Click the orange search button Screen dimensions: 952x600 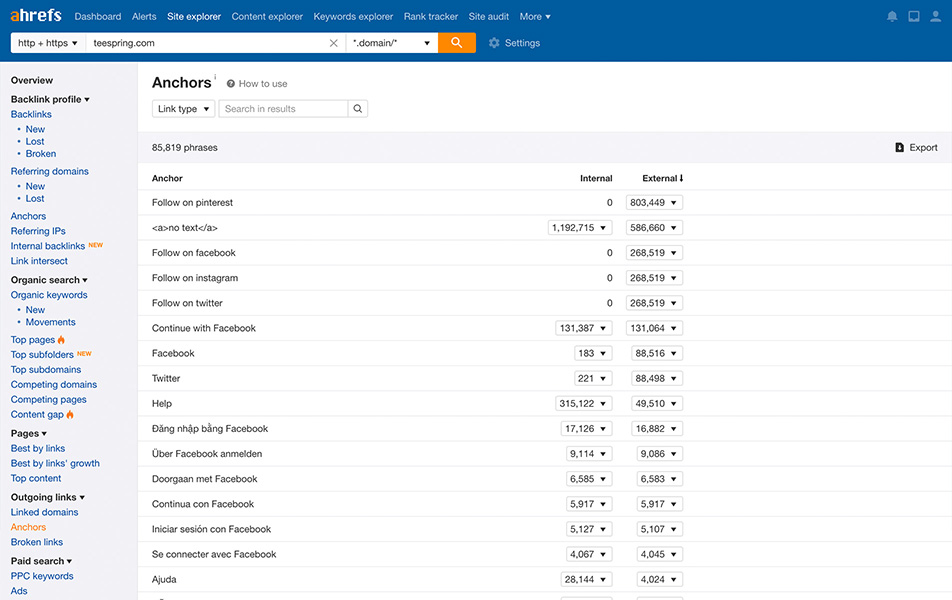click(457, 43)
